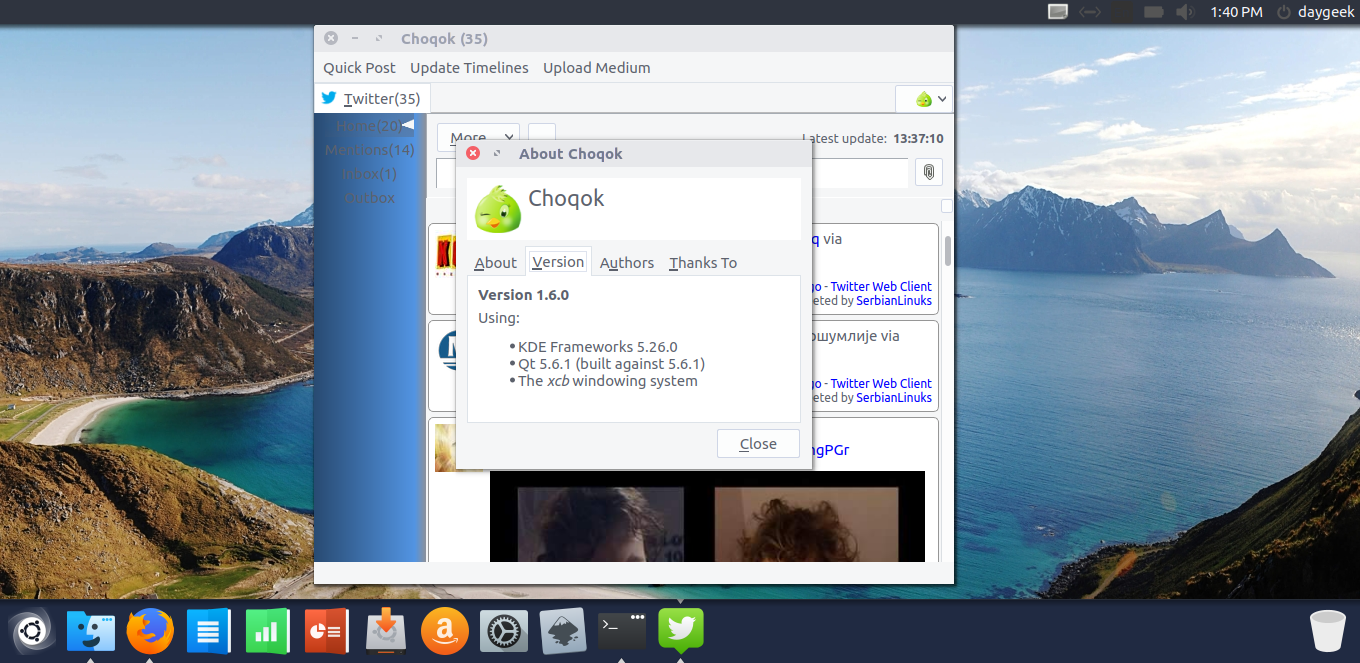
Task: Open the Home(20) timeline
Action: (369, 126)
